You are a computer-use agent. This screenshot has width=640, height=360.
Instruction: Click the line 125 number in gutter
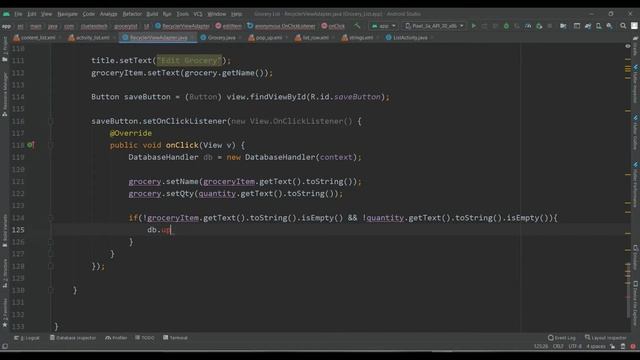click(x=18, y=230)
